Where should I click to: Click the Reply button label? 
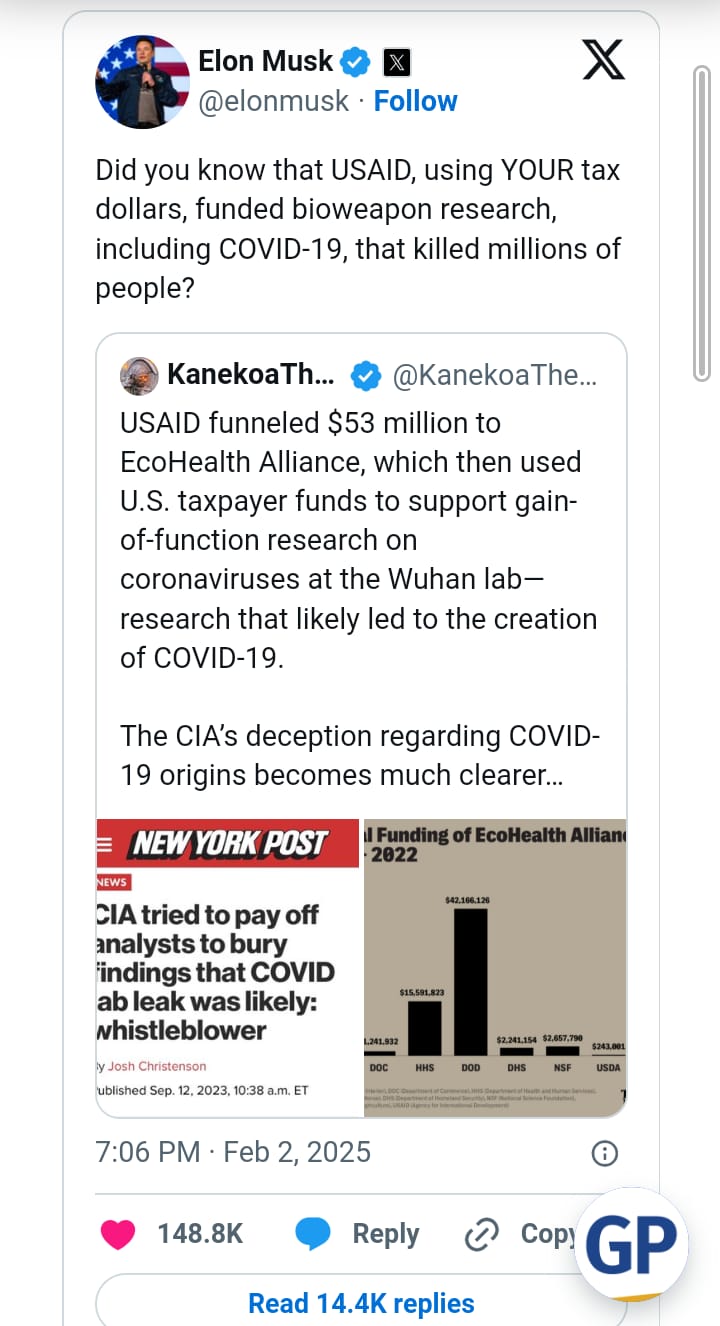386,1234
